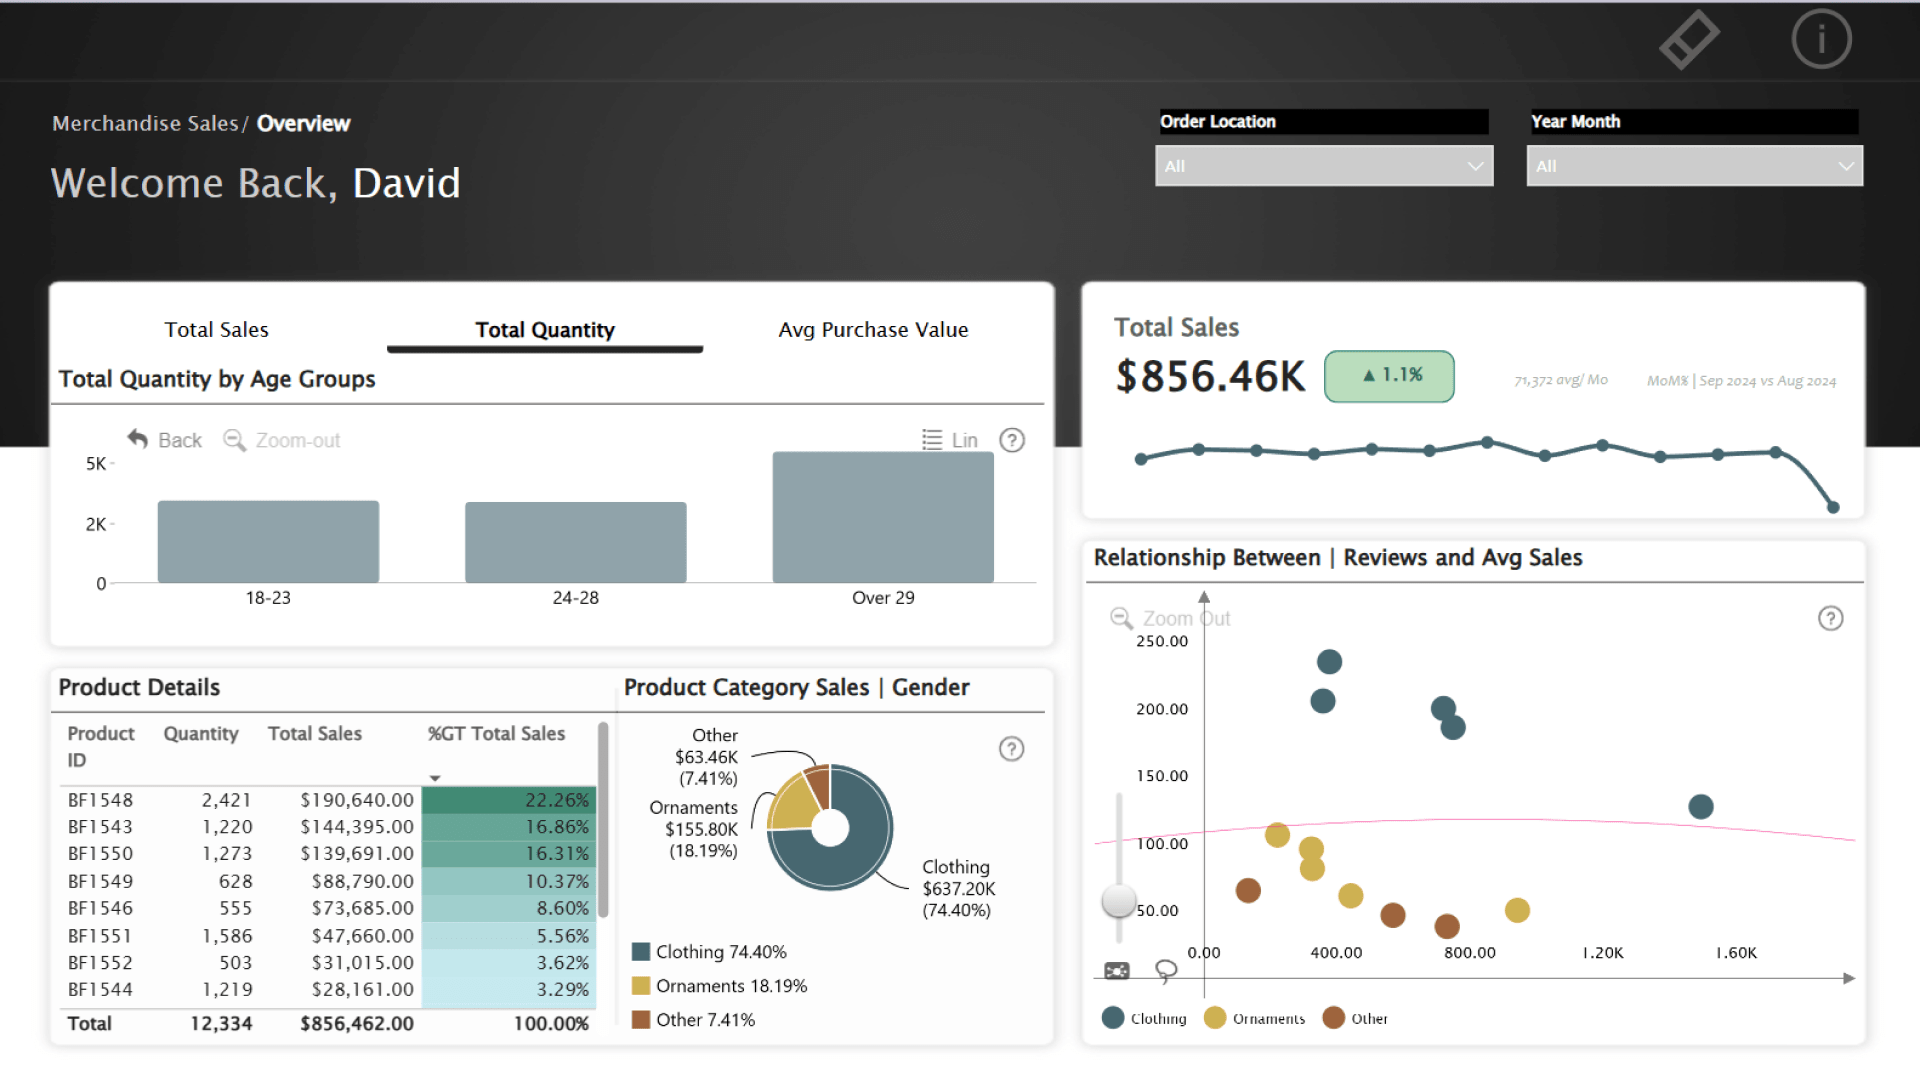
Task: Click the $856.46K total sales value
Action: pyautogui.click(x=1210, y=377)
